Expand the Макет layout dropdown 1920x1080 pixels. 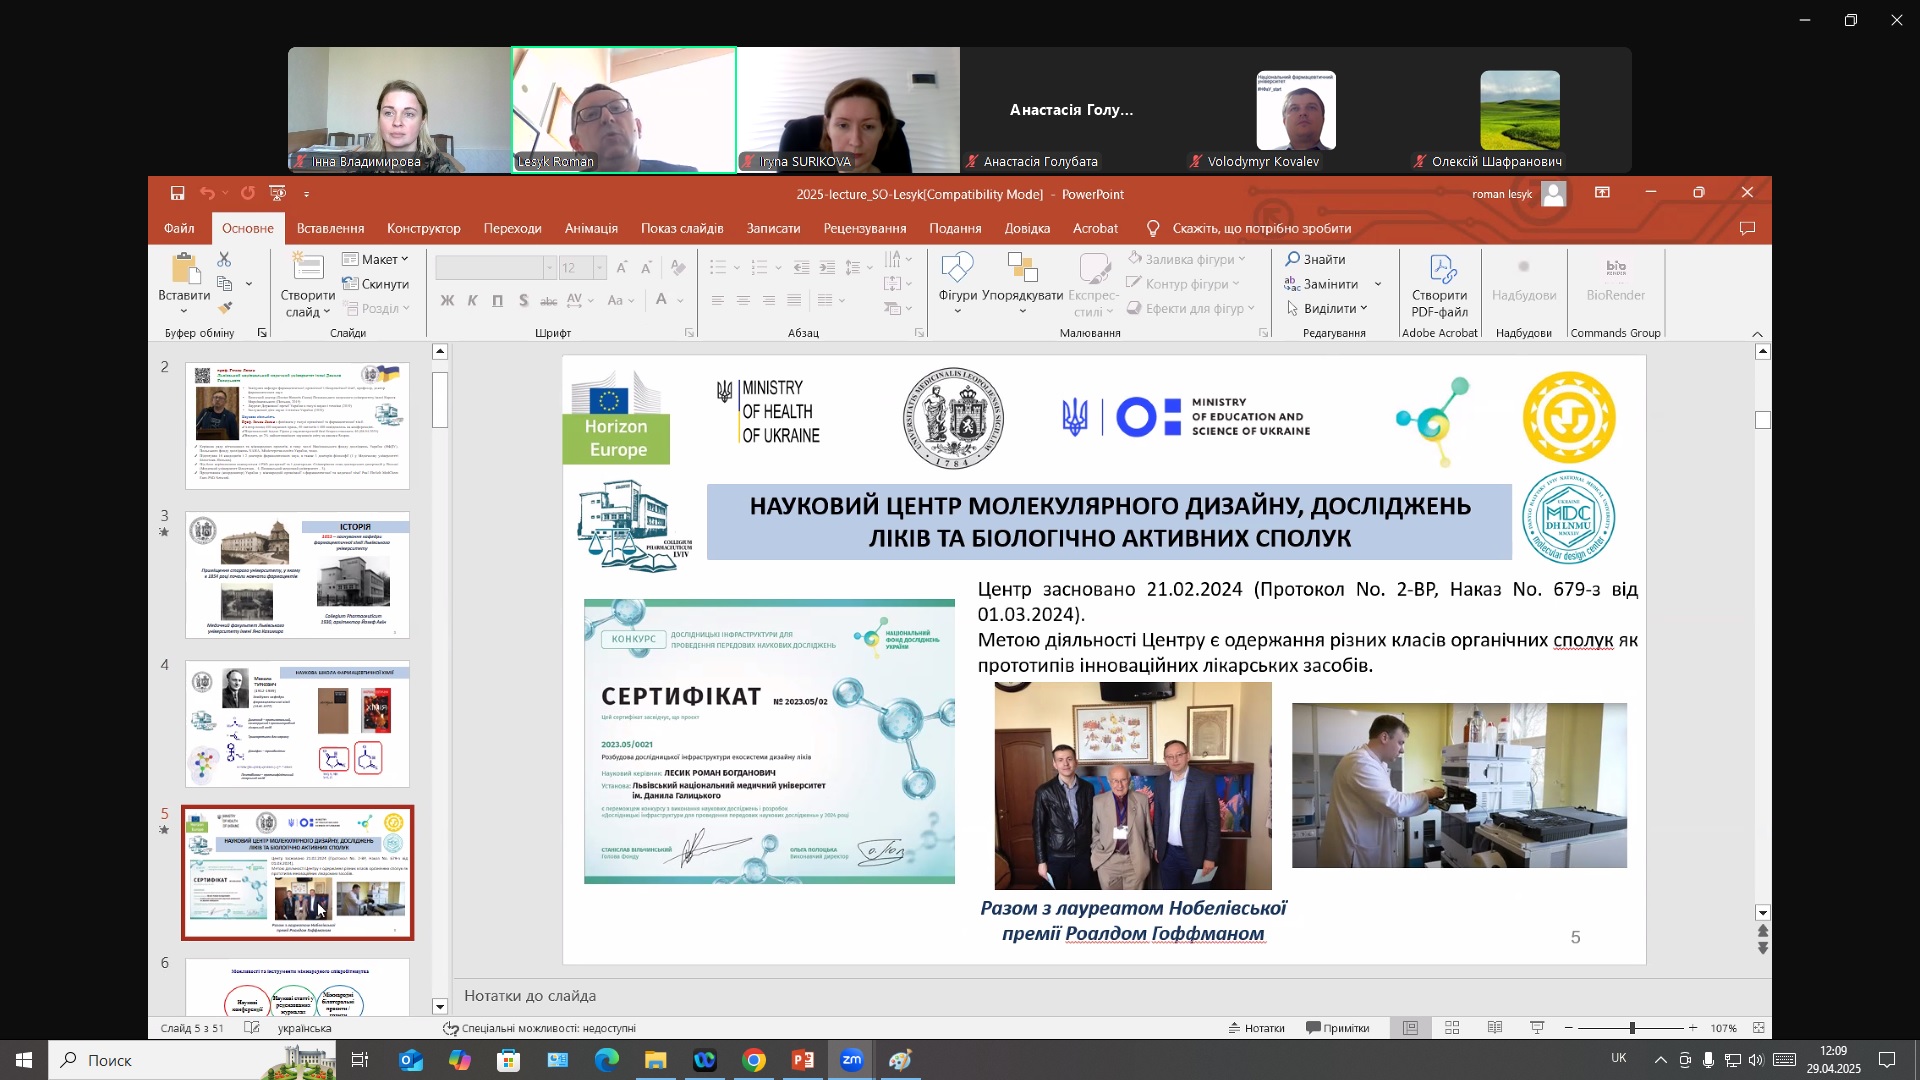point(376,259)
